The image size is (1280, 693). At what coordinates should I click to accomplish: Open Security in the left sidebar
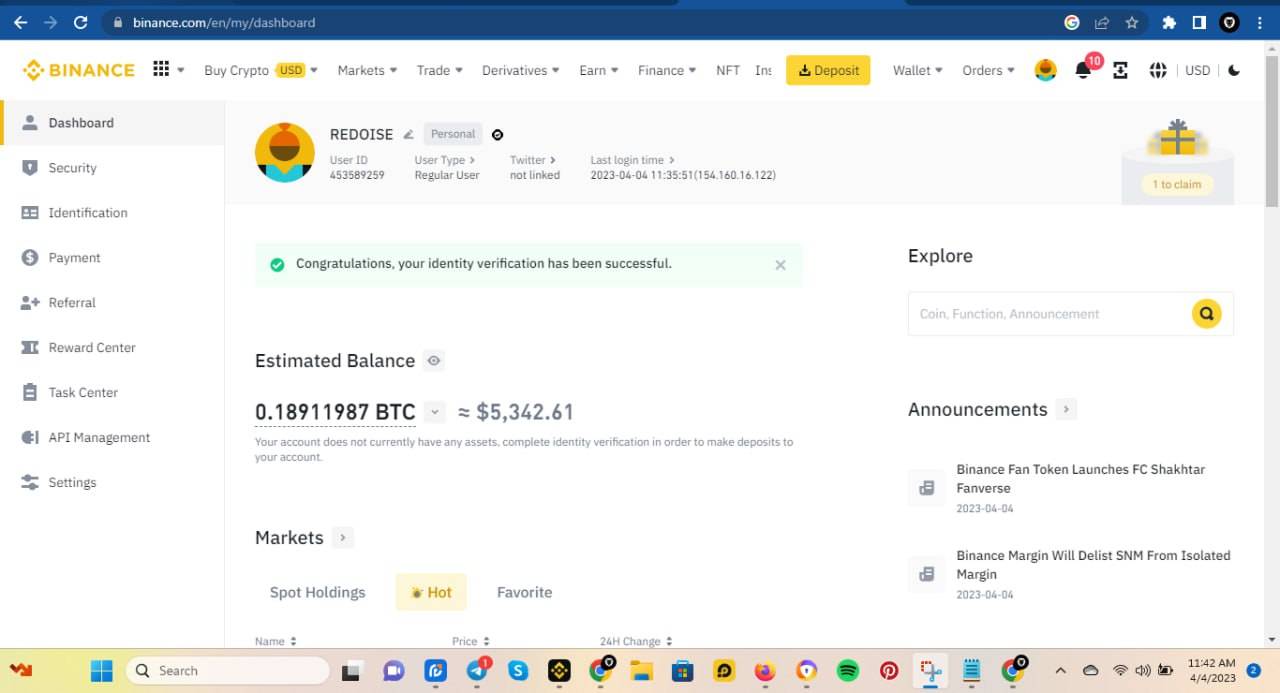(72, 168)
